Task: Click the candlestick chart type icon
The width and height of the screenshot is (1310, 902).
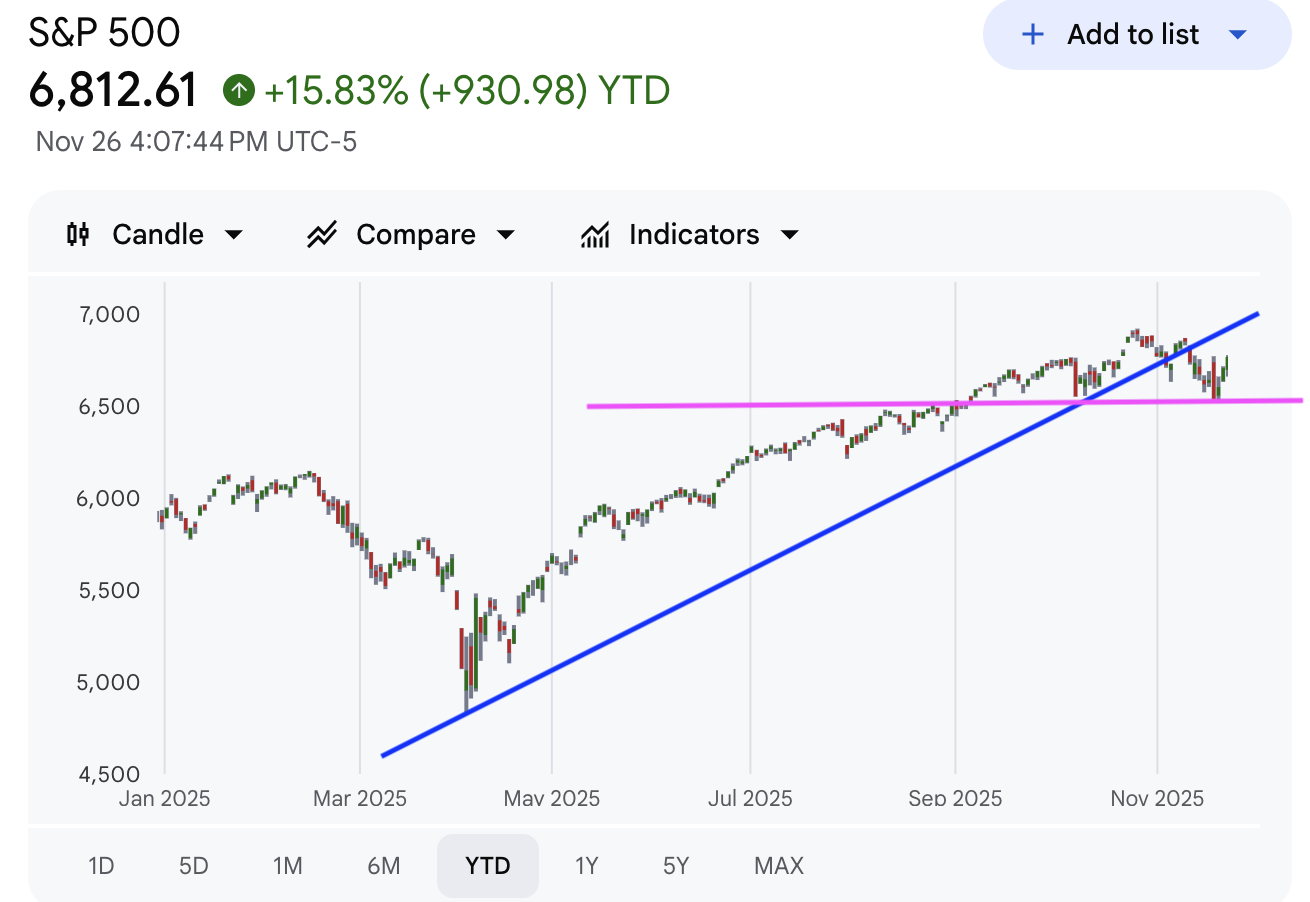Action: [x=78, y=235]
